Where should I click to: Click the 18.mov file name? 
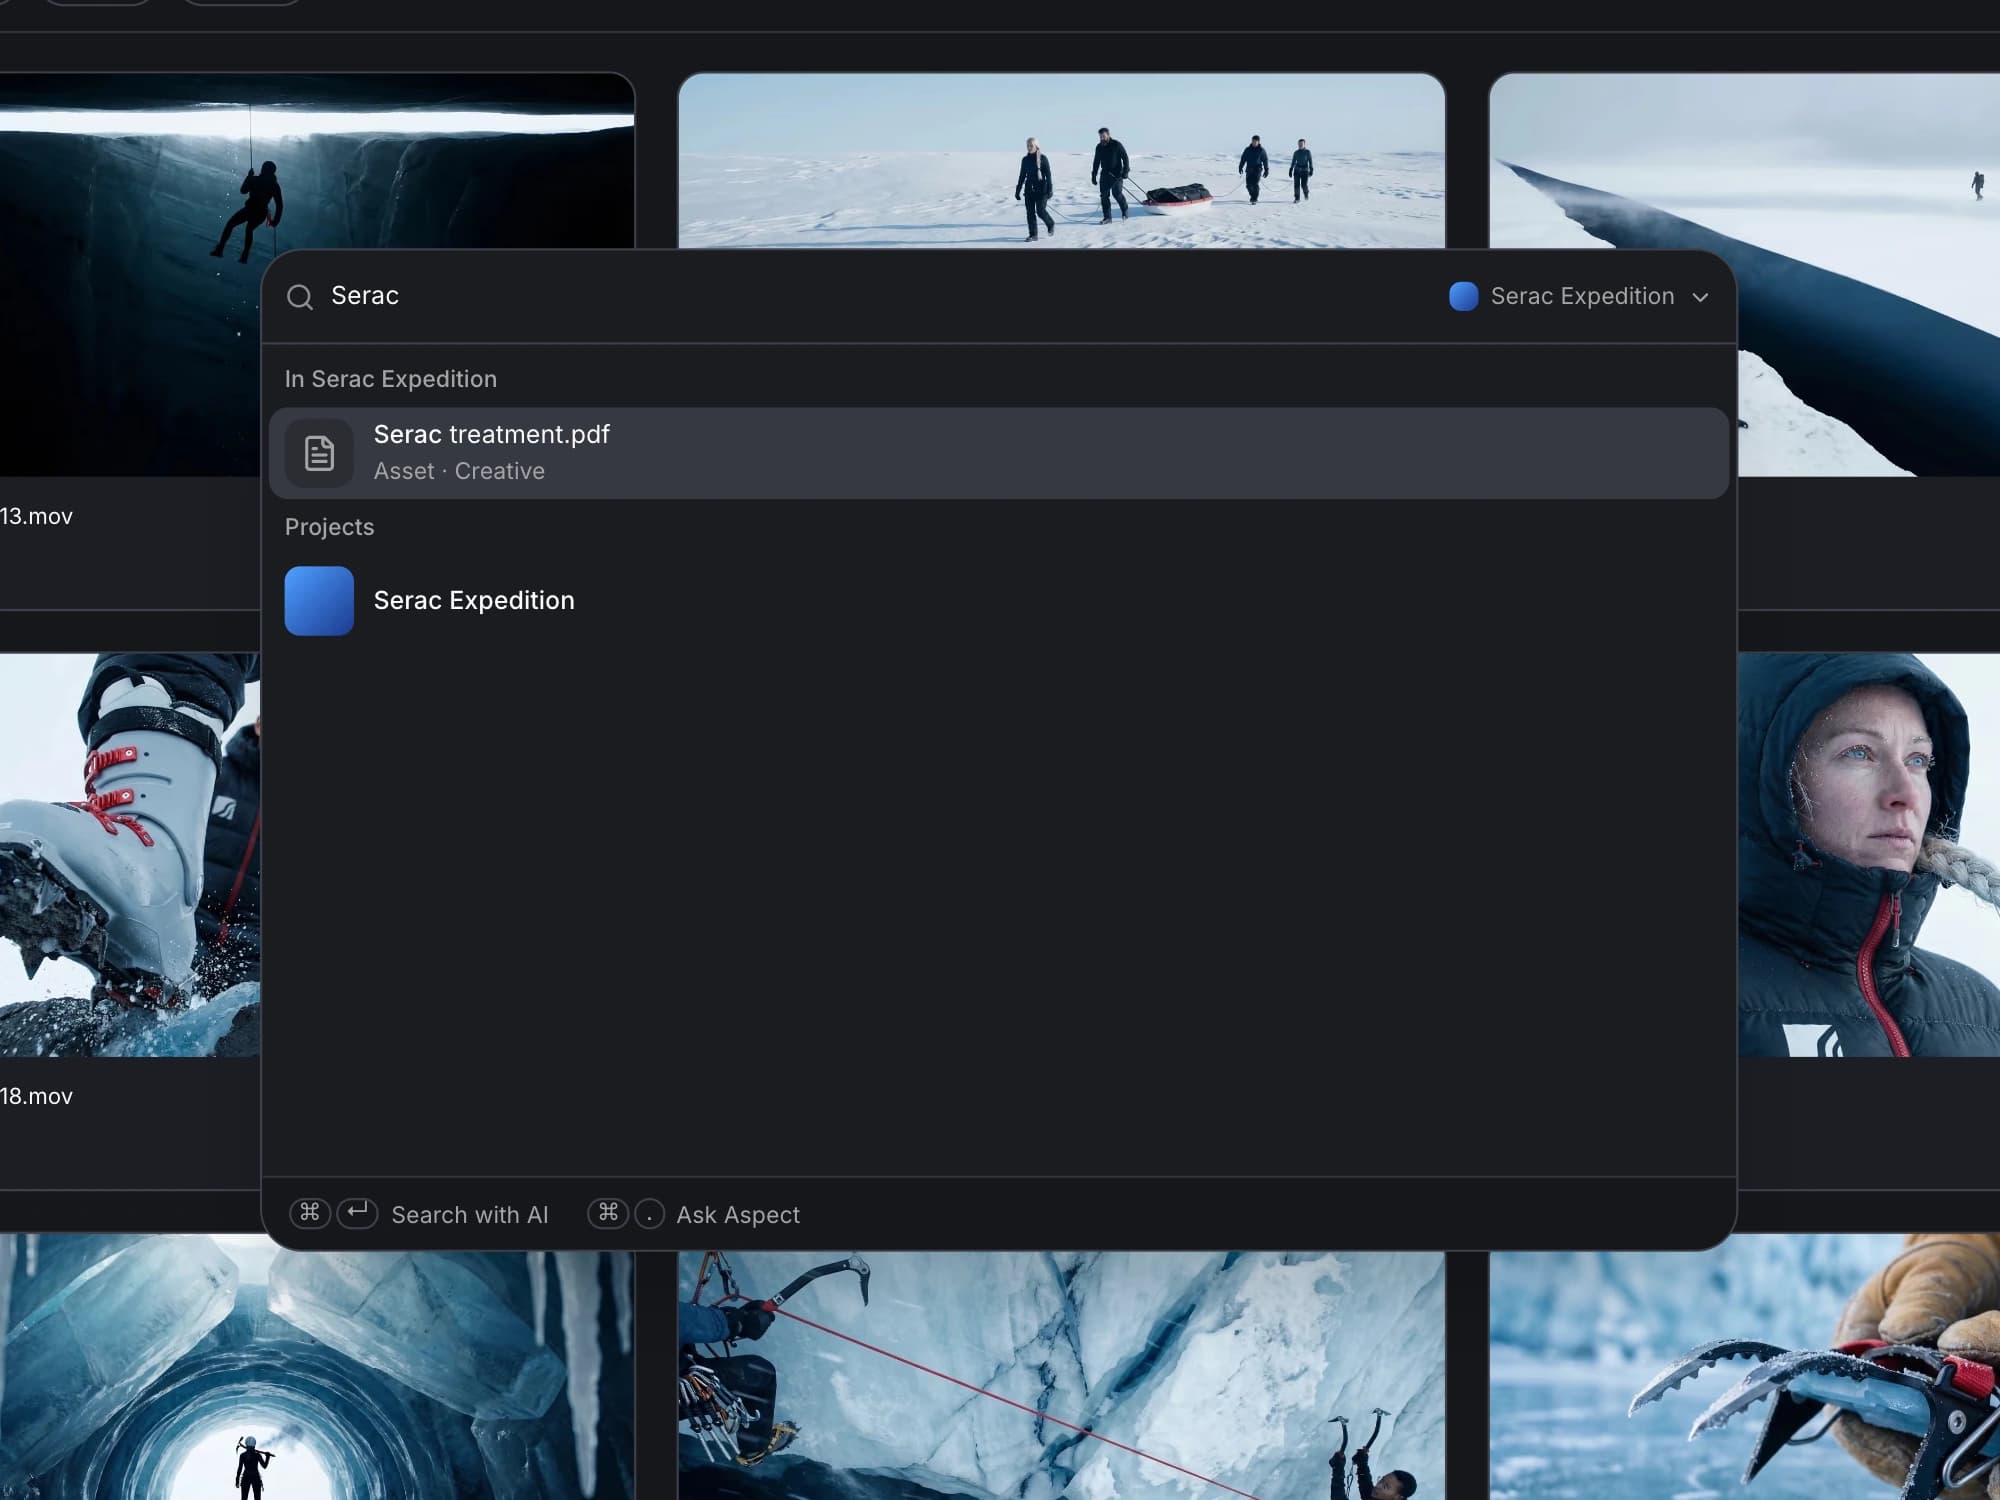[37, 1097]
